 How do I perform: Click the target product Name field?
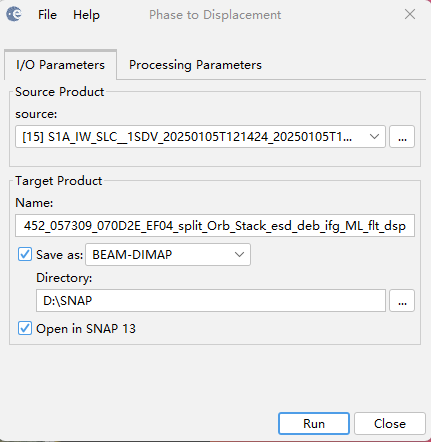(x=215, y=226)
